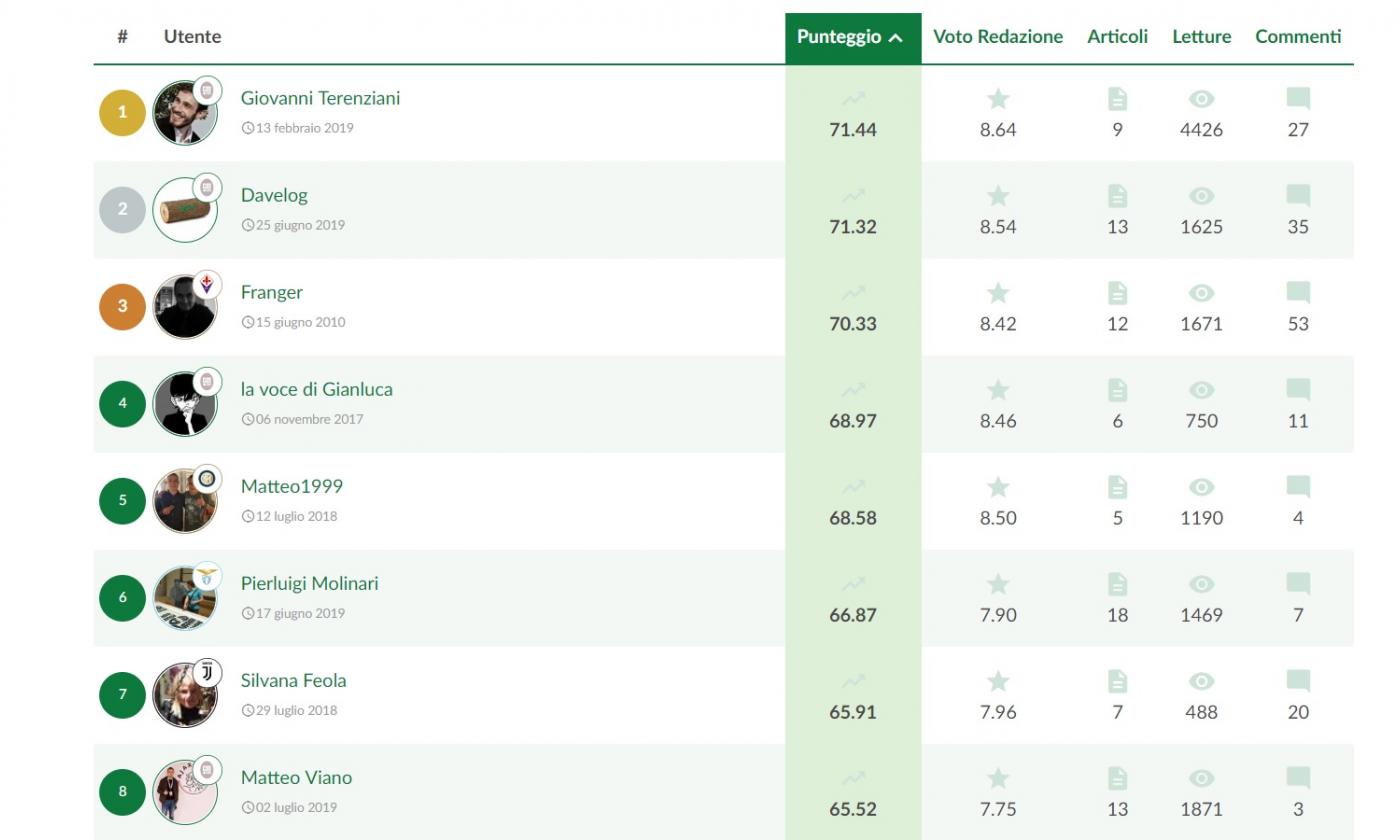
Task: Click gold rank 1 badge
Action: click(x=123, y=112)
